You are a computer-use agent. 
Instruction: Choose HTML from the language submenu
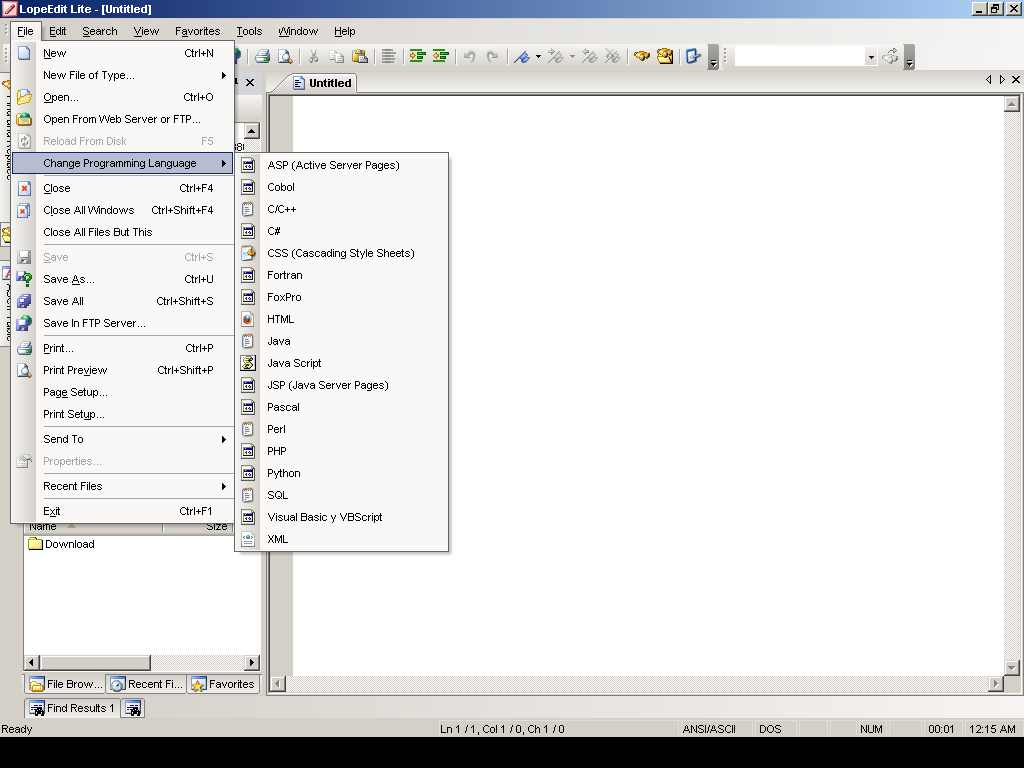pyautogui.click(x=281, y=318)
